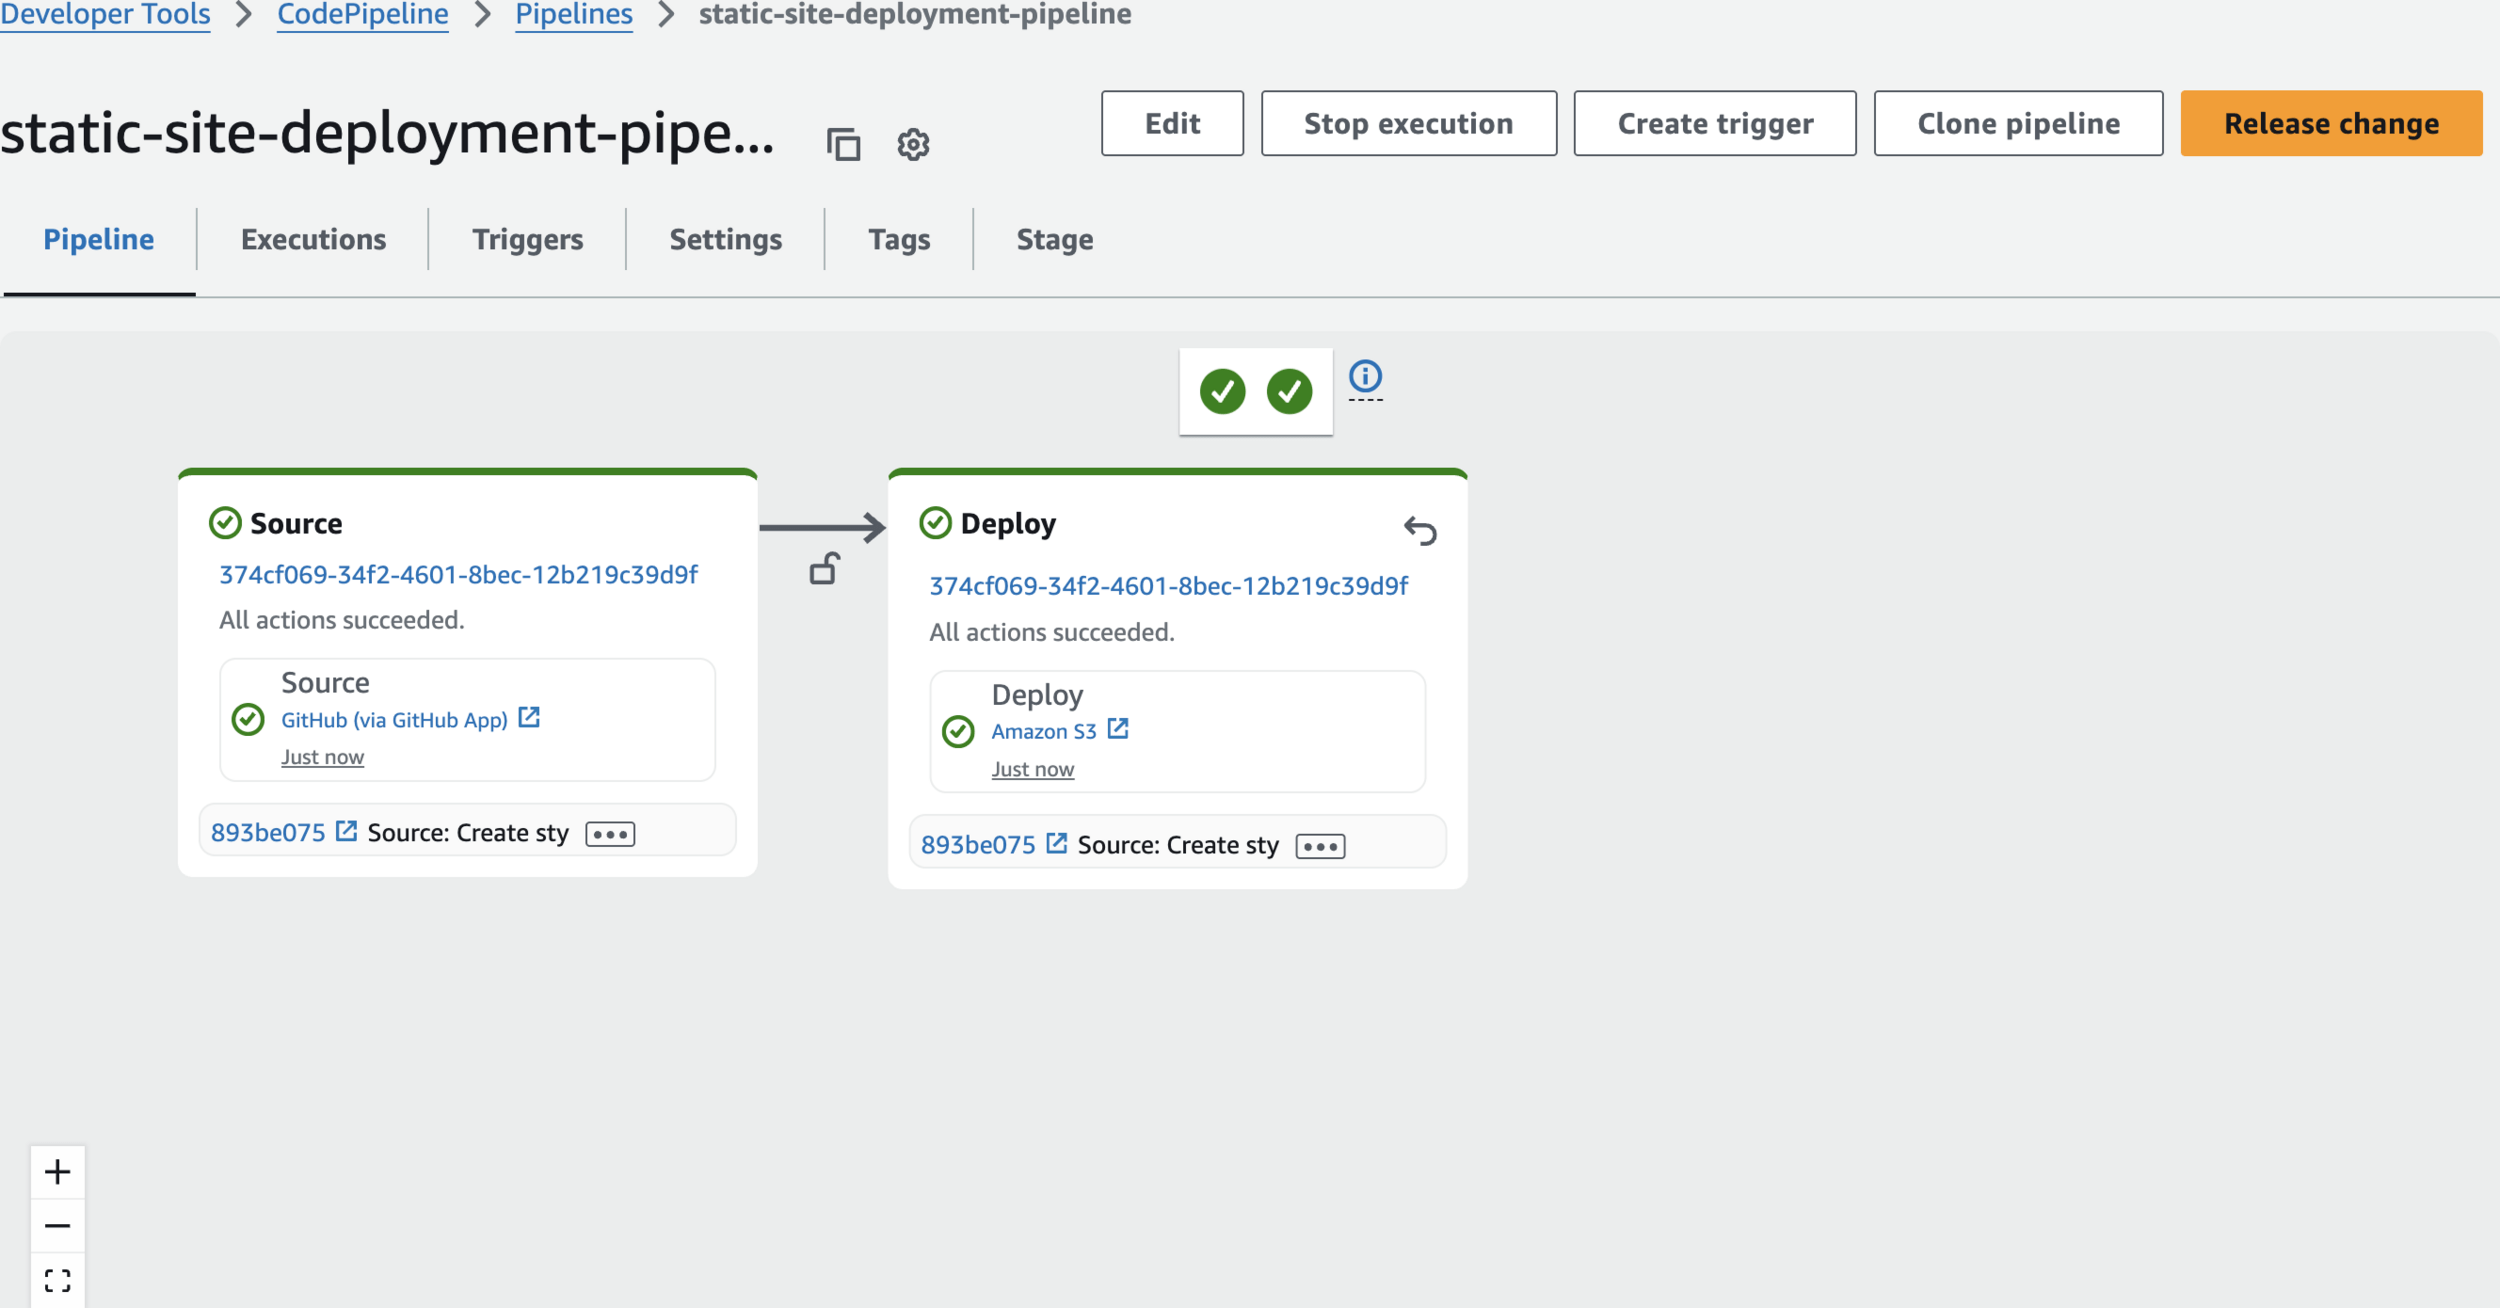The width and height of the screenshot is (2500, 1308).
Task: Click the Stop execution button
Action: 1408,124
